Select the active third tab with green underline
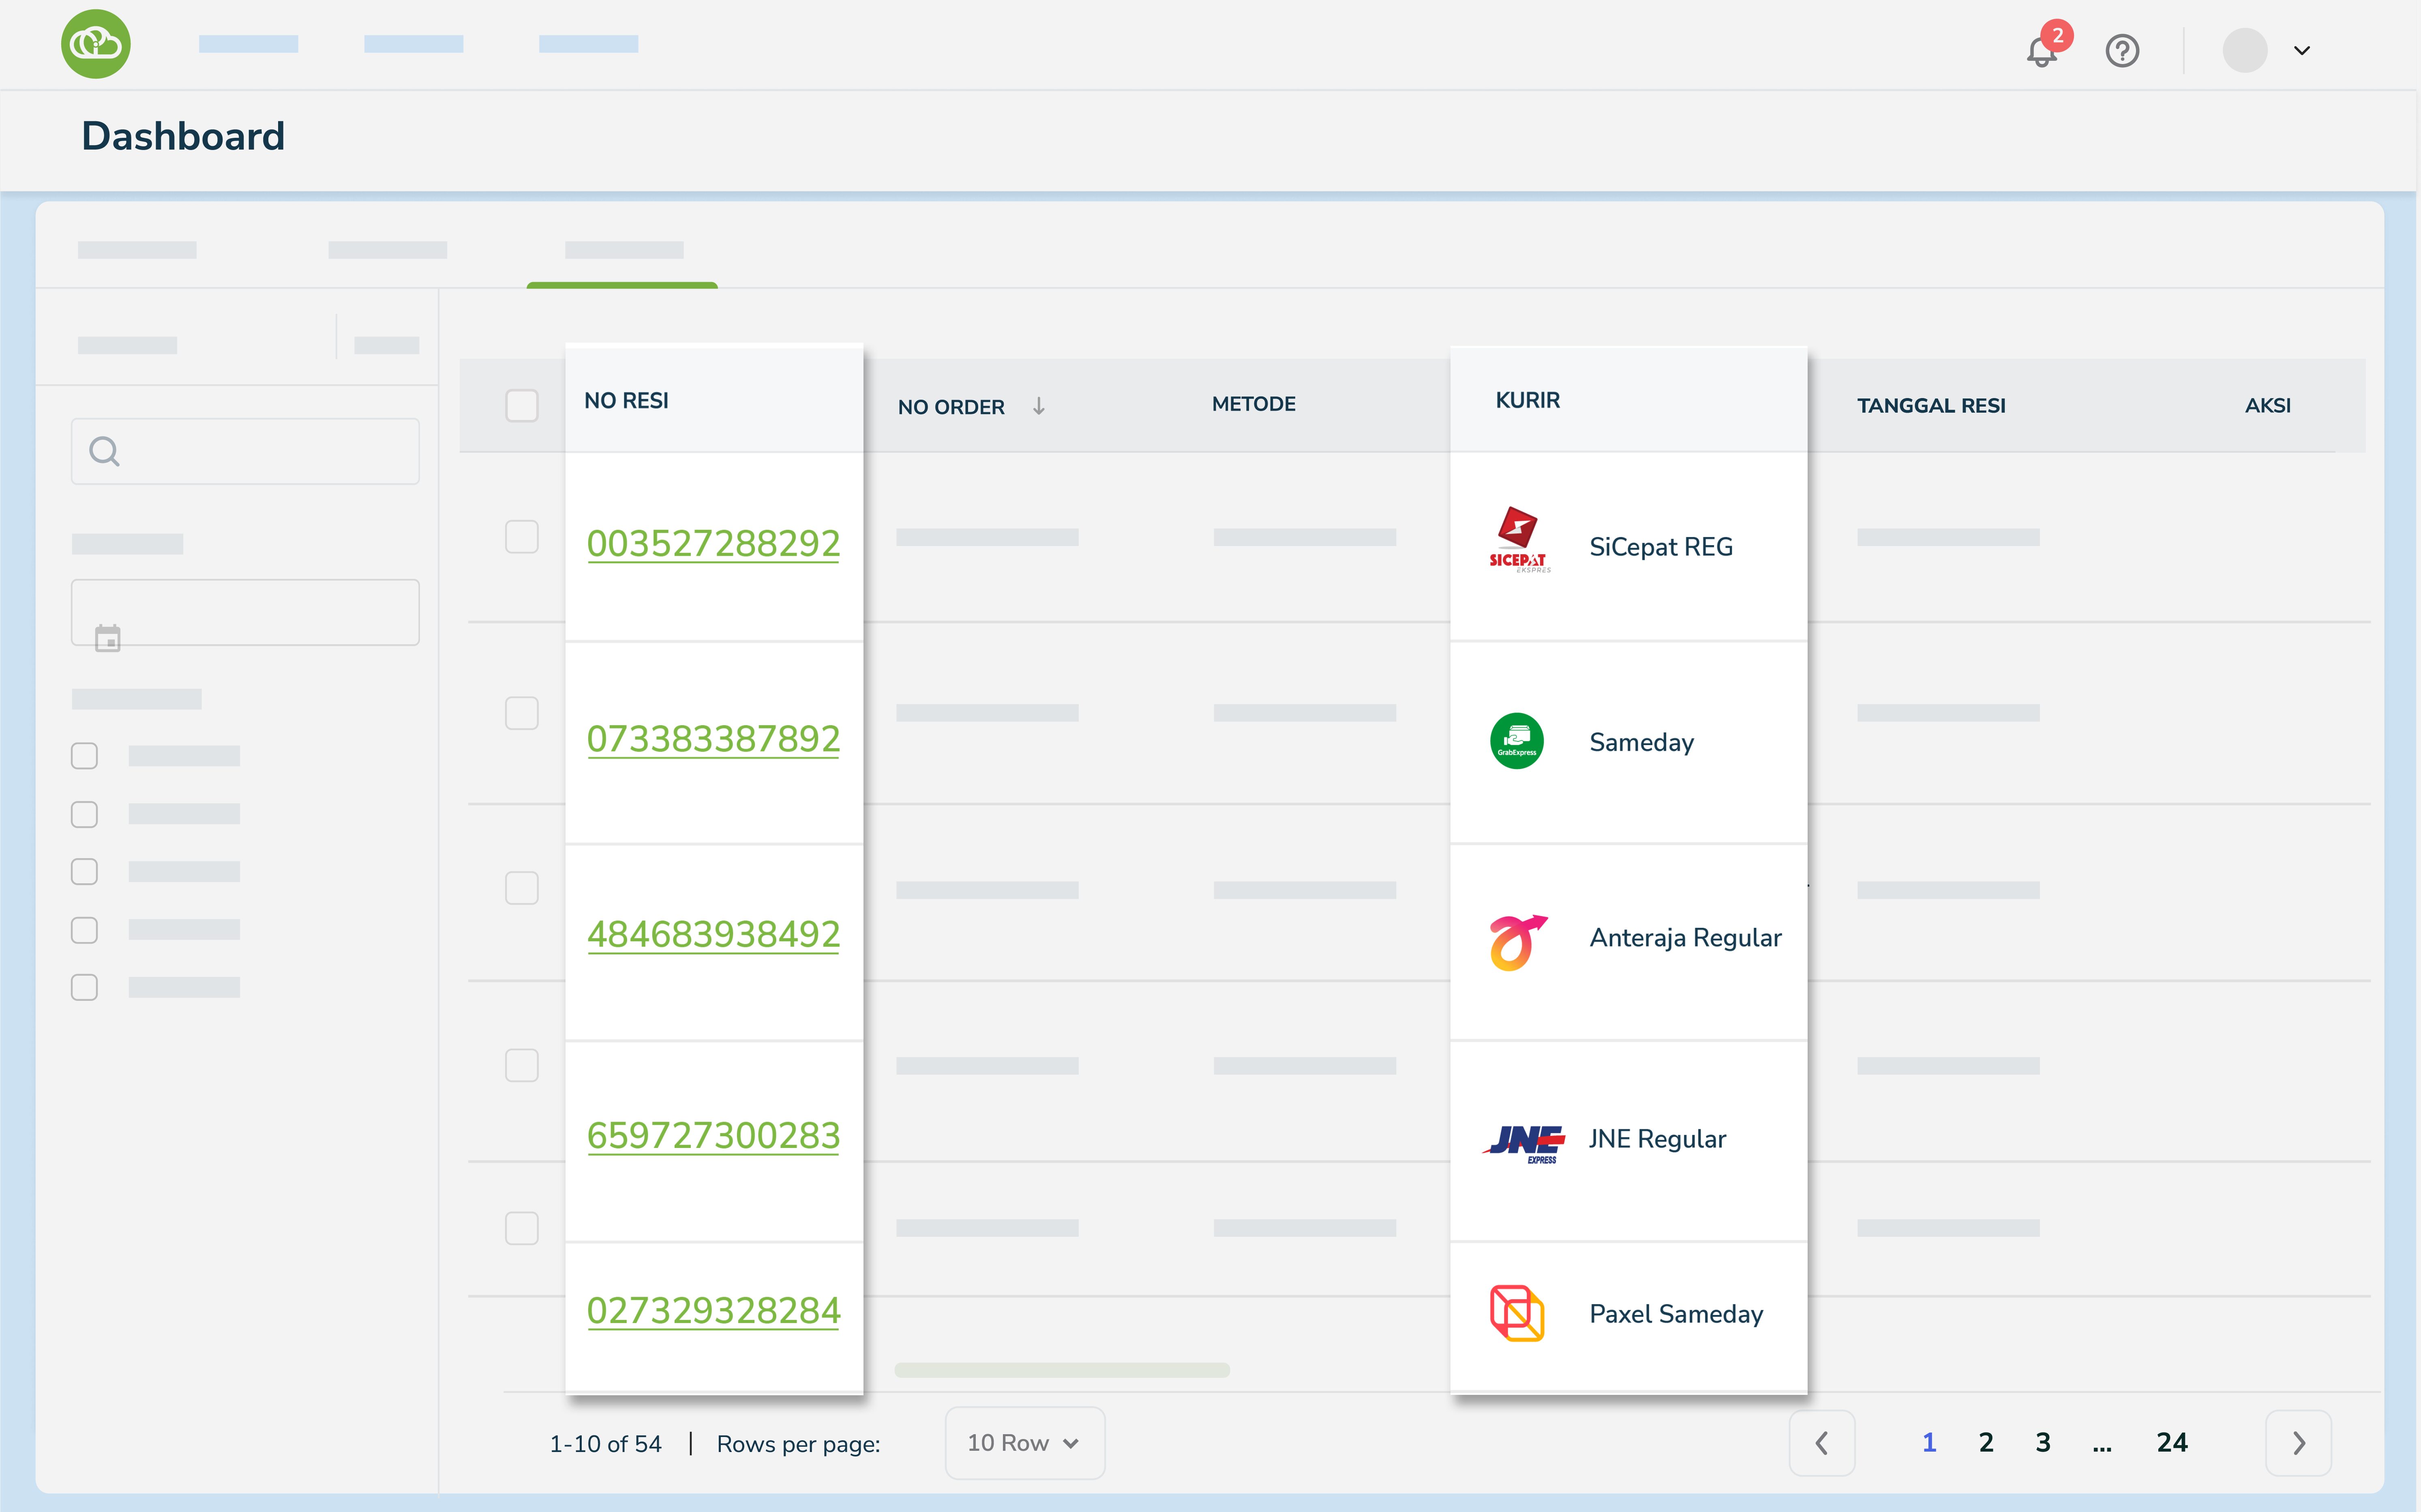Viewport: 2421px width, 1512px height. tap(623, 251)
